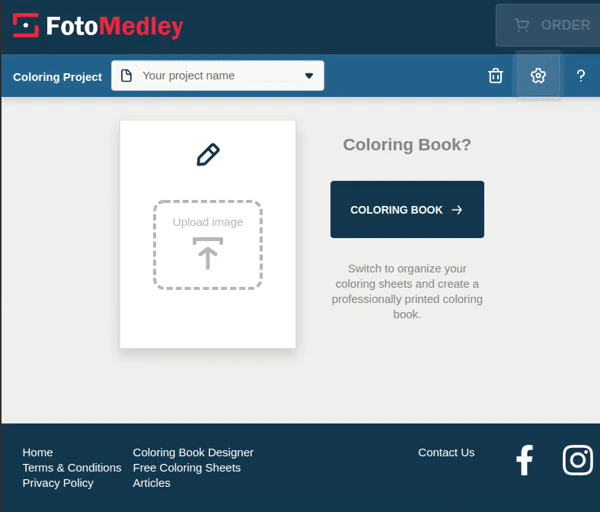Open the ORDER shopping cart
Image resolution: width=600 pixels, height=512 pixels.
point(548,25)
